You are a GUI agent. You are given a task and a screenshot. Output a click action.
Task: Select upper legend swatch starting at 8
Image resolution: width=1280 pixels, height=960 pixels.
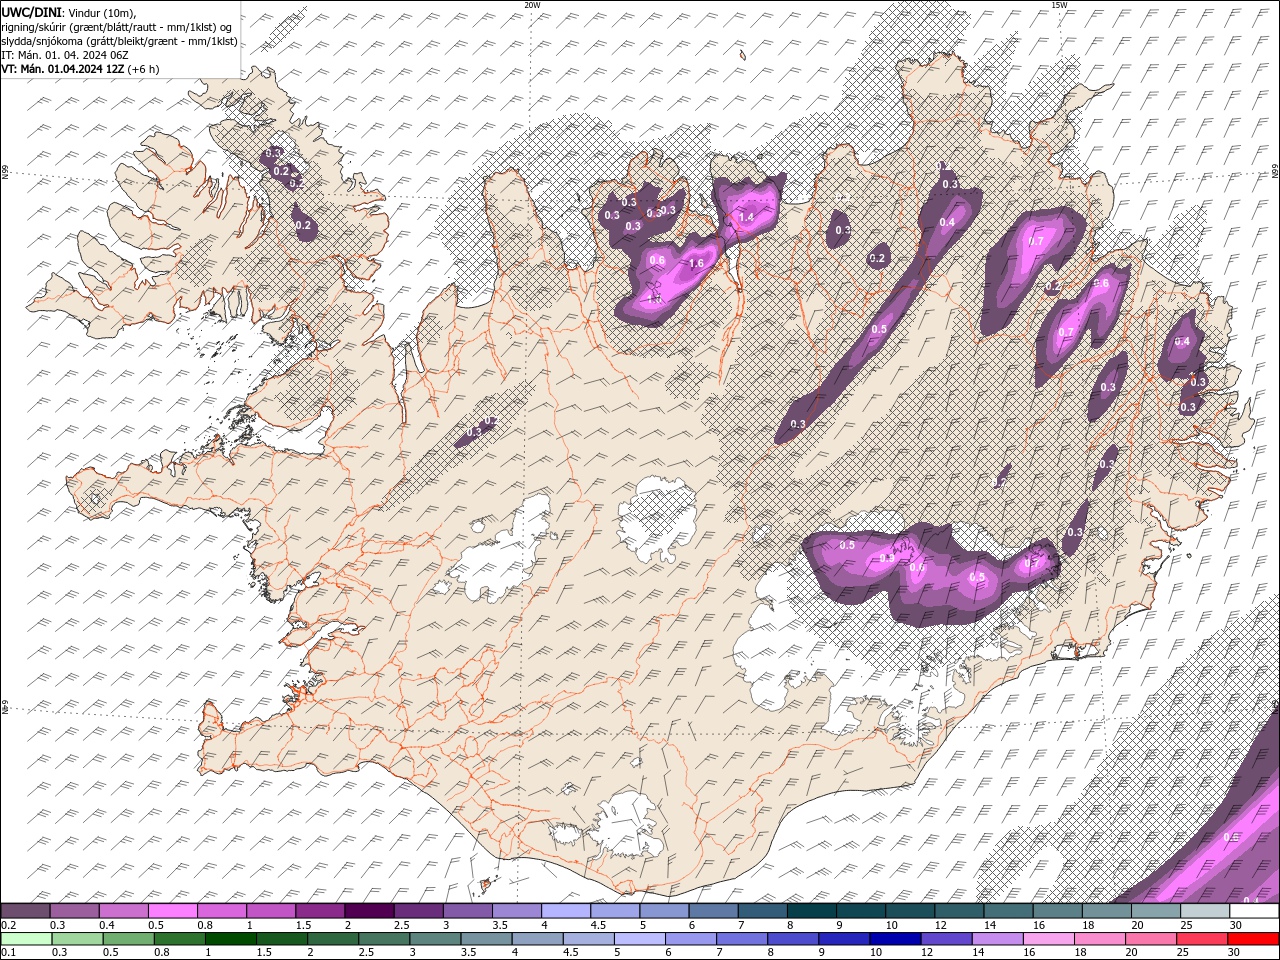[x=811, y=911]
